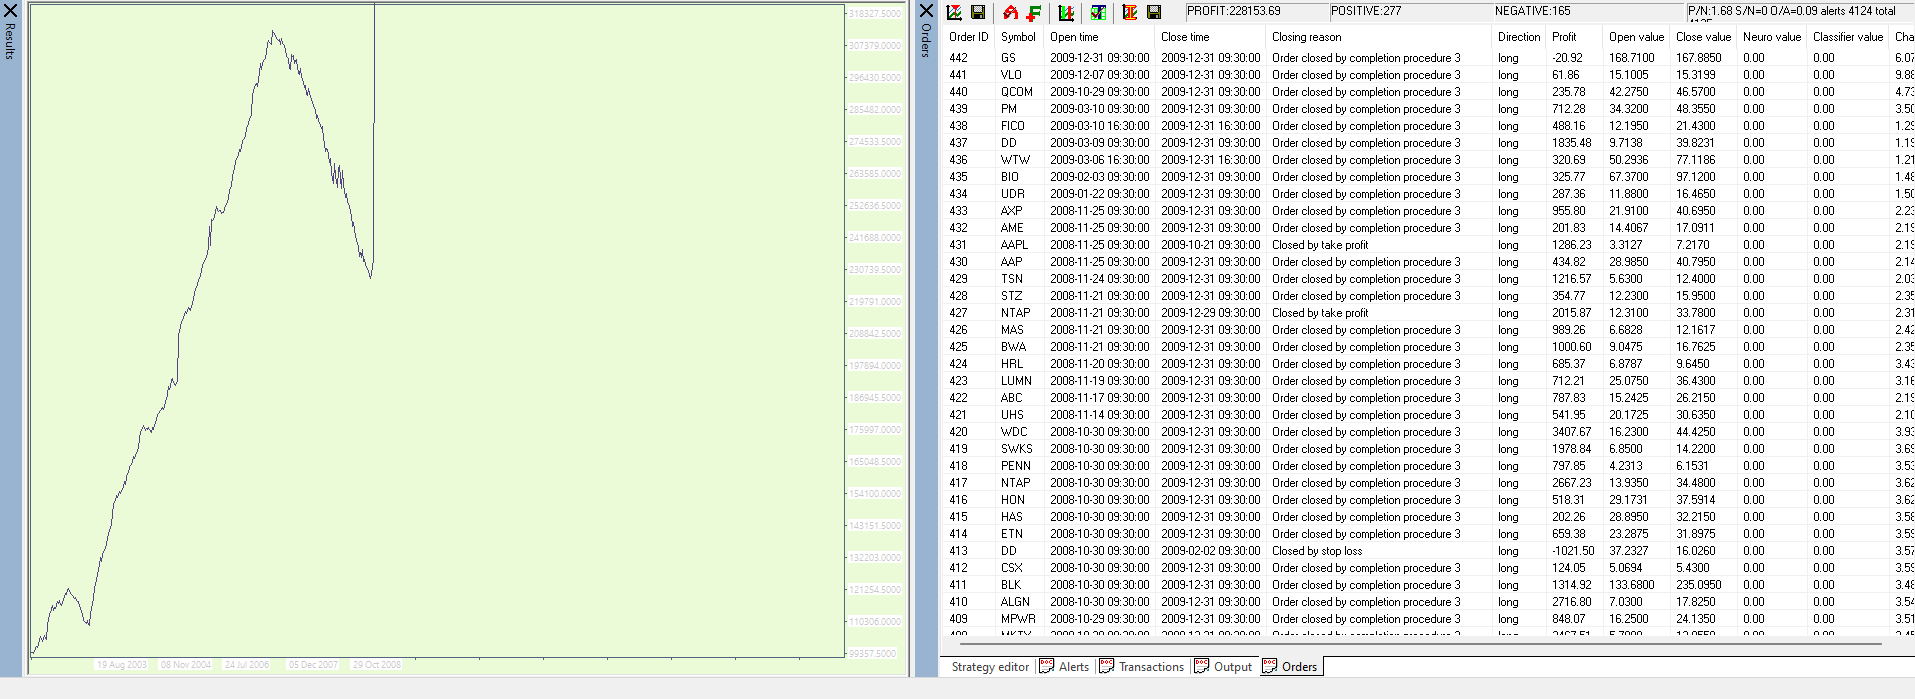1915x699 pixels.
Task: Click the chart icon with red triangle
Action: click(954, 12)
